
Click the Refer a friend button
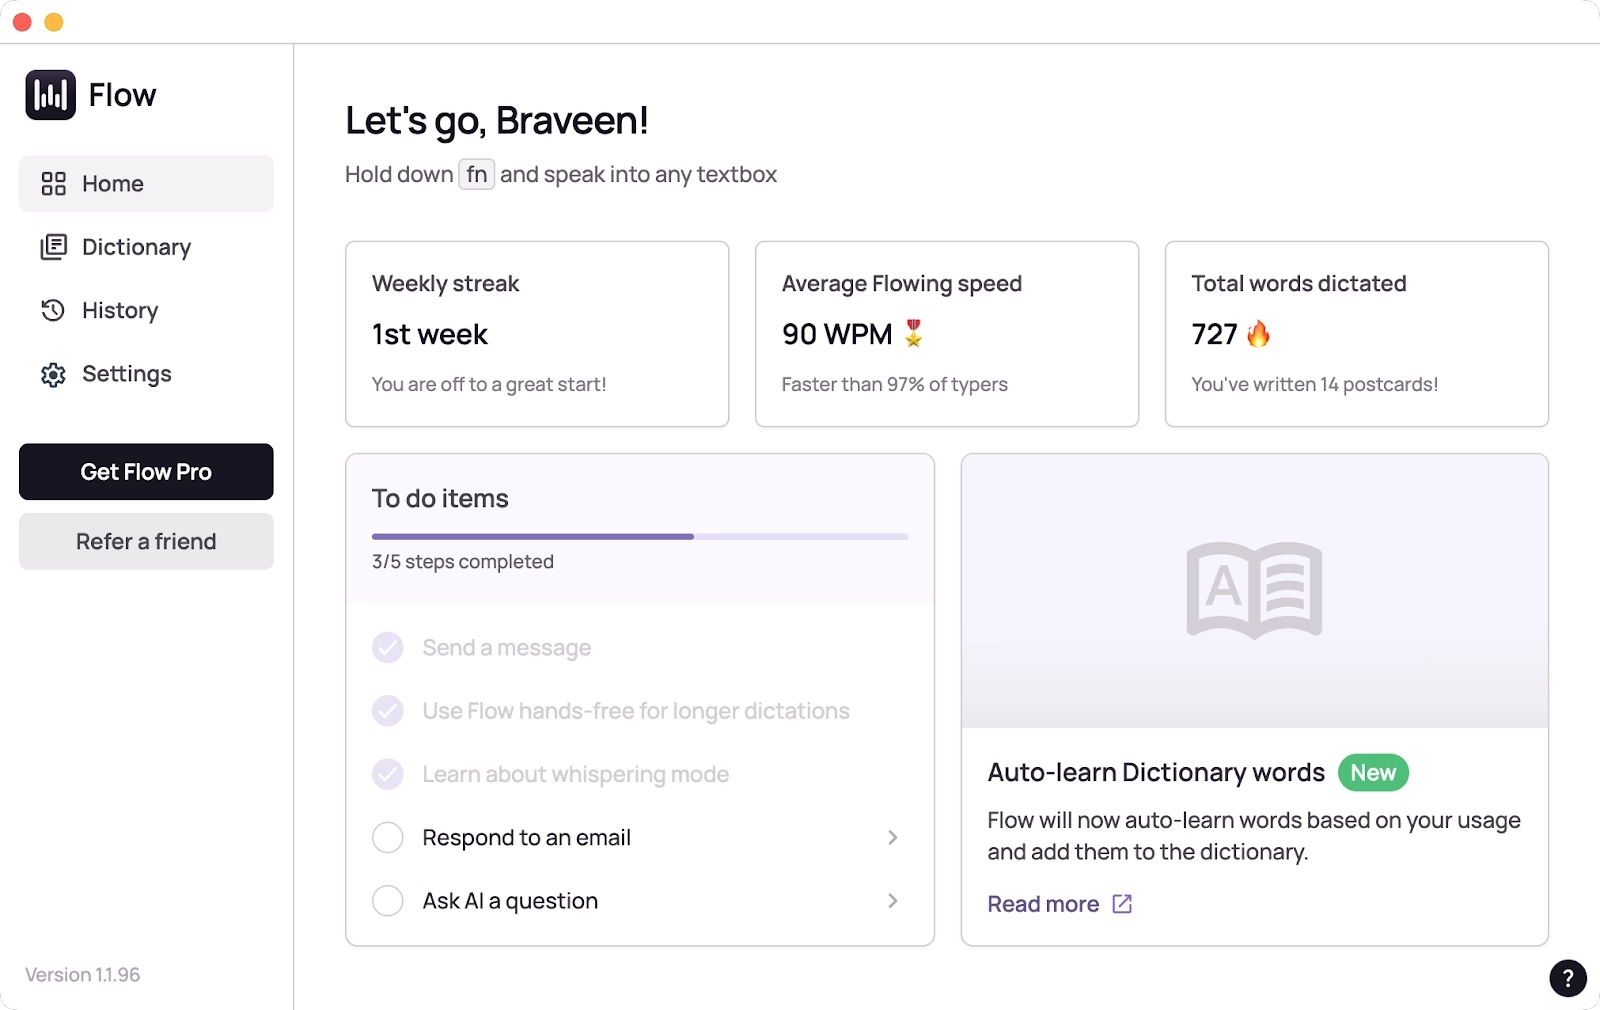145,541
